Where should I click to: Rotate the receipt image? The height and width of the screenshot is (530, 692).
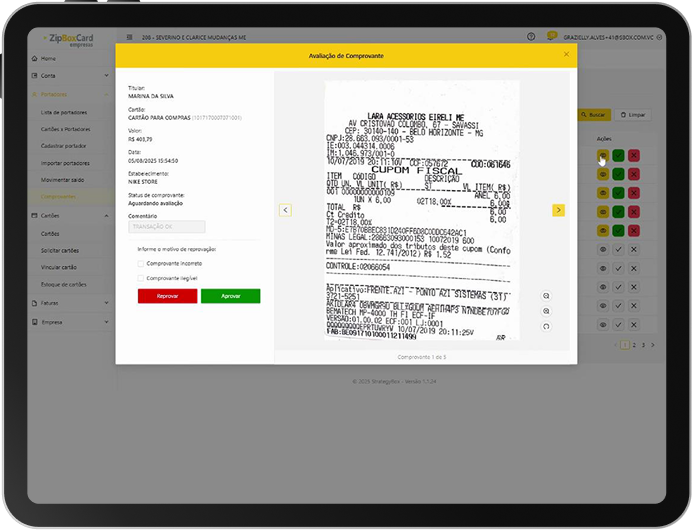546,326
